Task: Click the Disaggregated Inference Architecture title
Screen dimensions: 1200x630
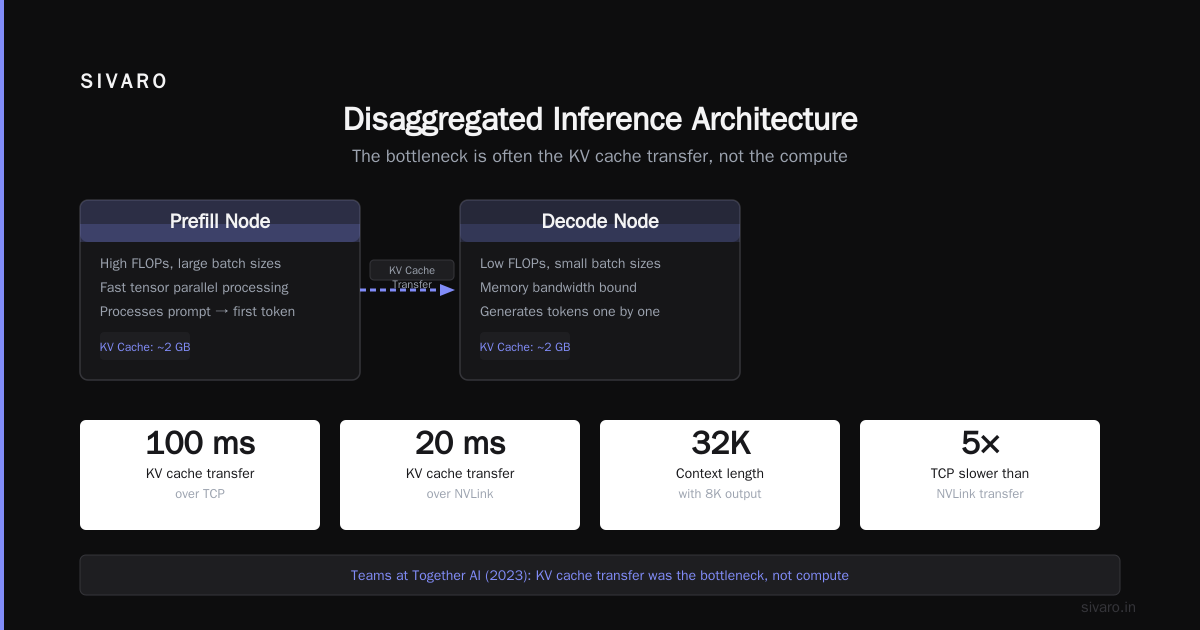Action: (600, 119)
